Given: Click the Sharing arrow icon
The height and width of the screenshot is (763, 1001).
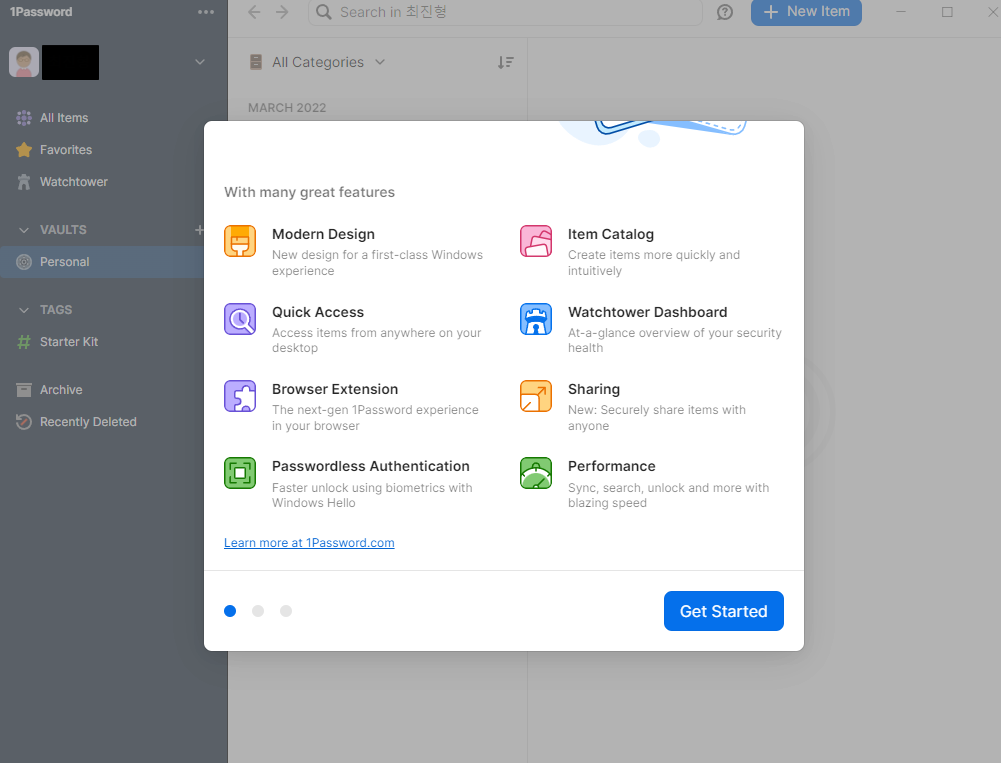Looking at the screenshot, I should (536, 397).
